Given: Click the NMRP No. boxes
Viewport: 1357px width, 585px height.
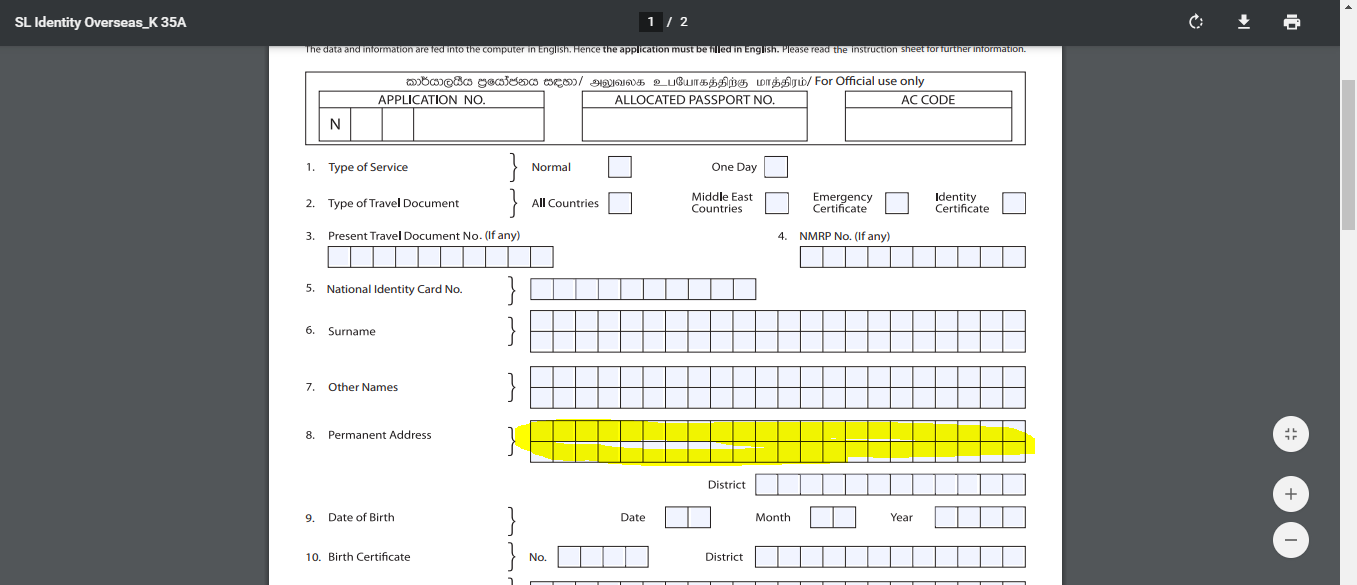Looking at the screenshot, I should click(x=913, y=257).
